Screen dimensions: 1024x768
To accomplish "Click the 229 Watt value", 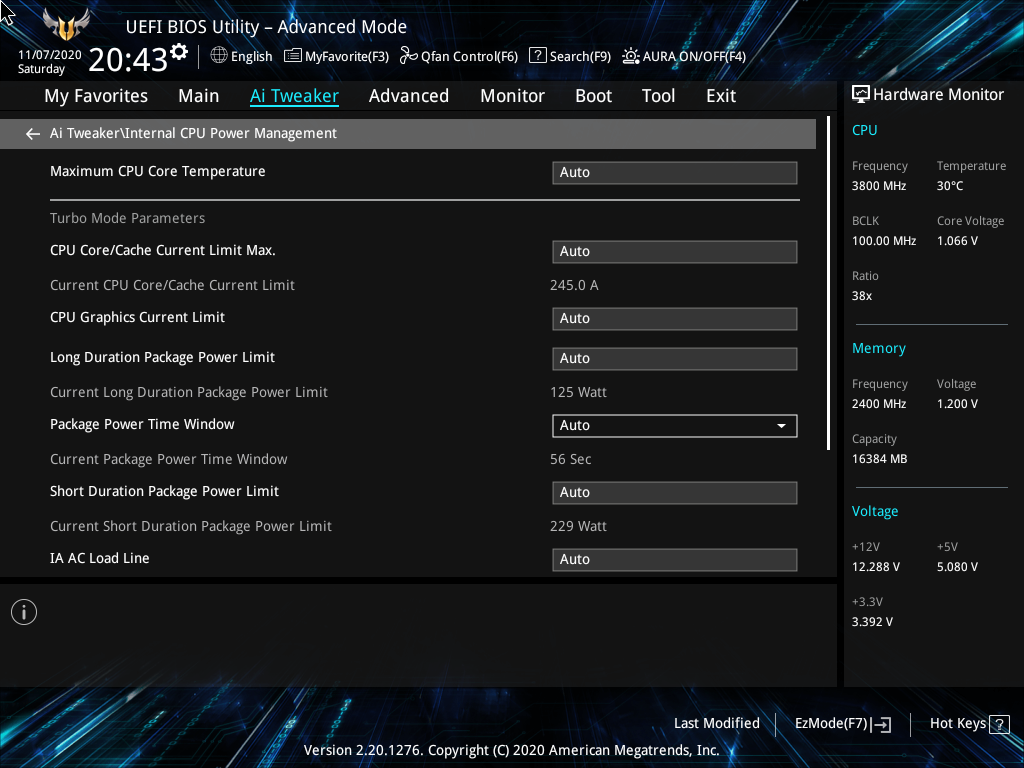I will (579, 526).
